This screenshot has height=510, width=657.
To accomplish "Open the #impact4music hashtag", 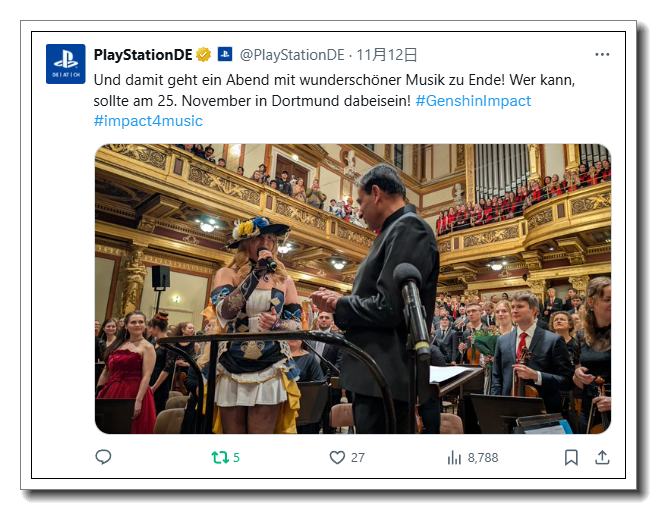I will [148, 121].
